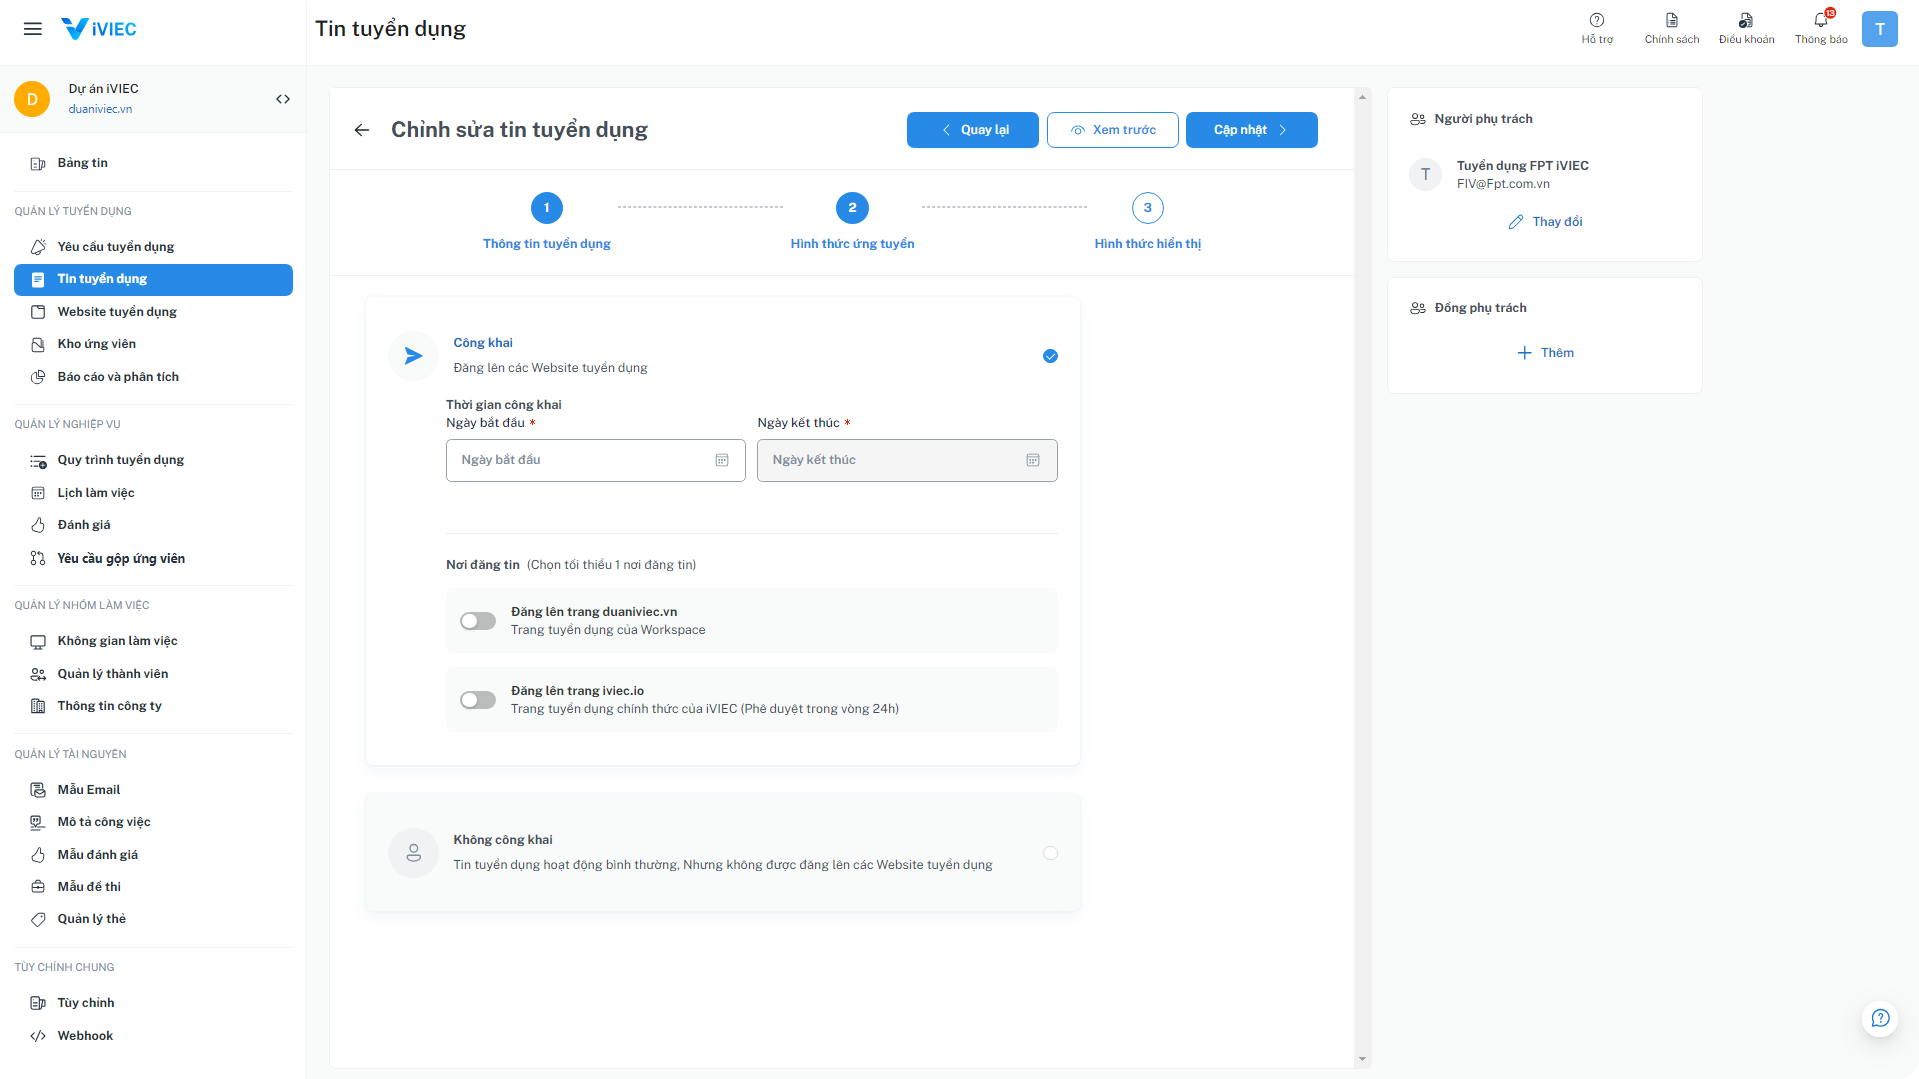Open the hamburger menu icon
1919x1079 pixels.
[x=33, y=29]
